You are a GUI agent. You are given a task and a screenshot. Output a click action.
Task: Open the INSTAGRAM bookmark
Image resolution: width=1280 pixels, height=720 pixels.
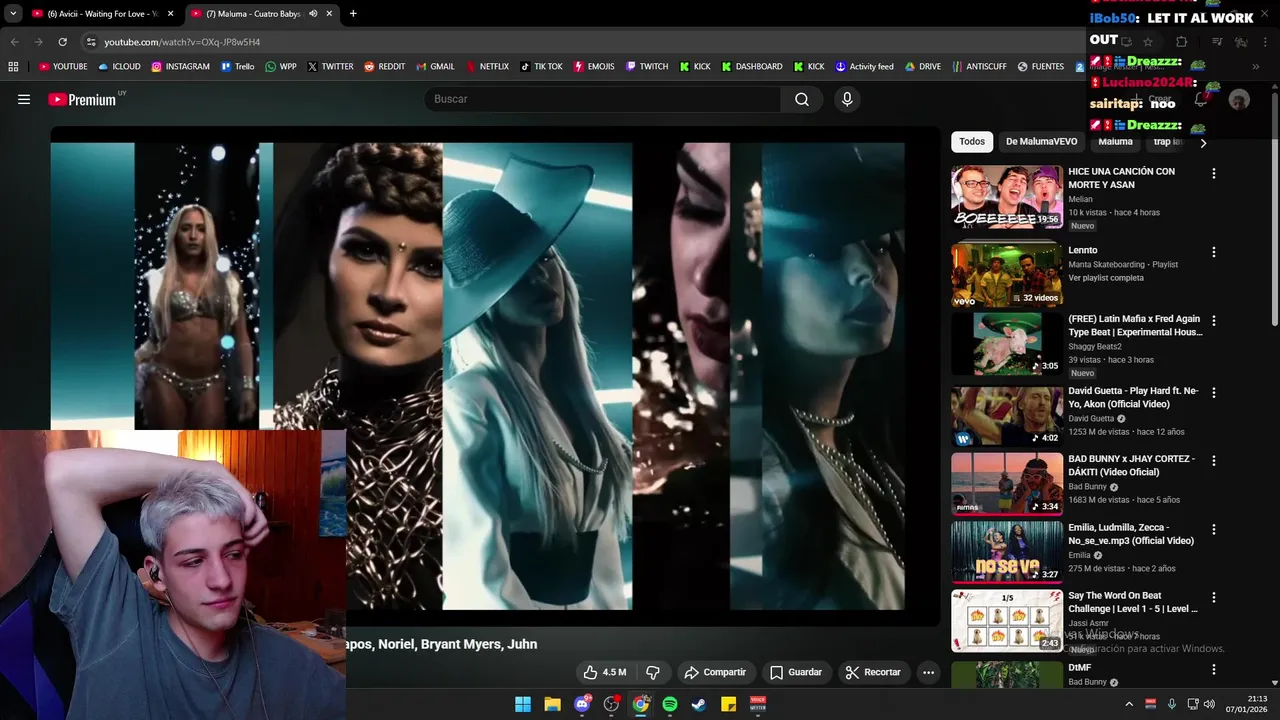(181, 67)
